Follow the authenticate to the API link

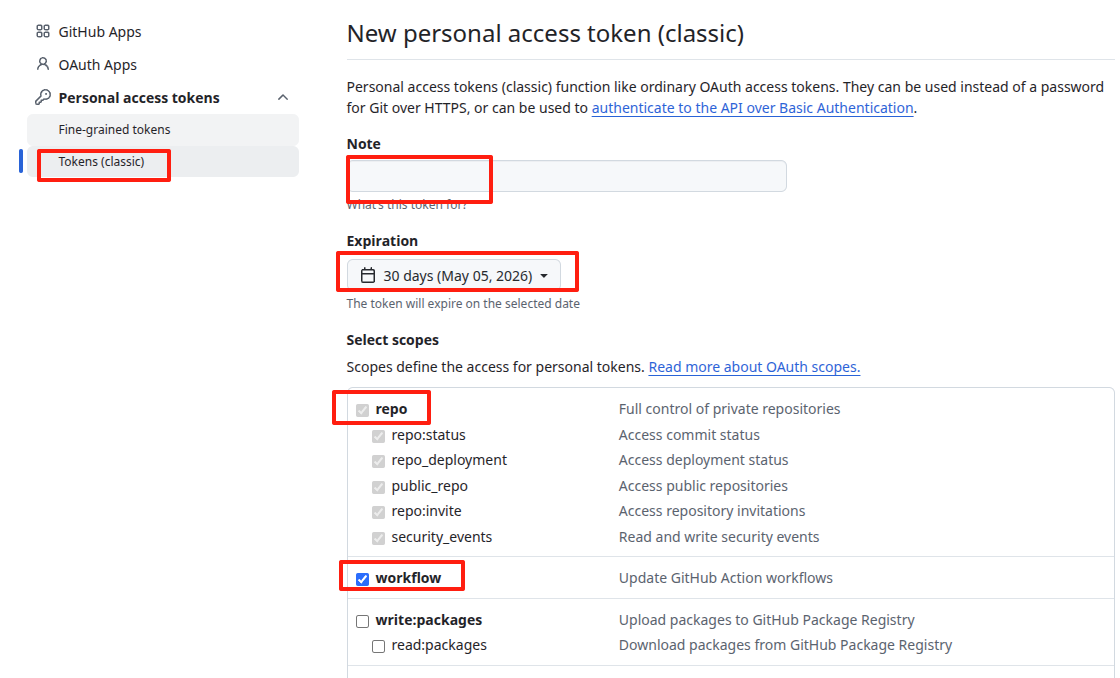752,108
